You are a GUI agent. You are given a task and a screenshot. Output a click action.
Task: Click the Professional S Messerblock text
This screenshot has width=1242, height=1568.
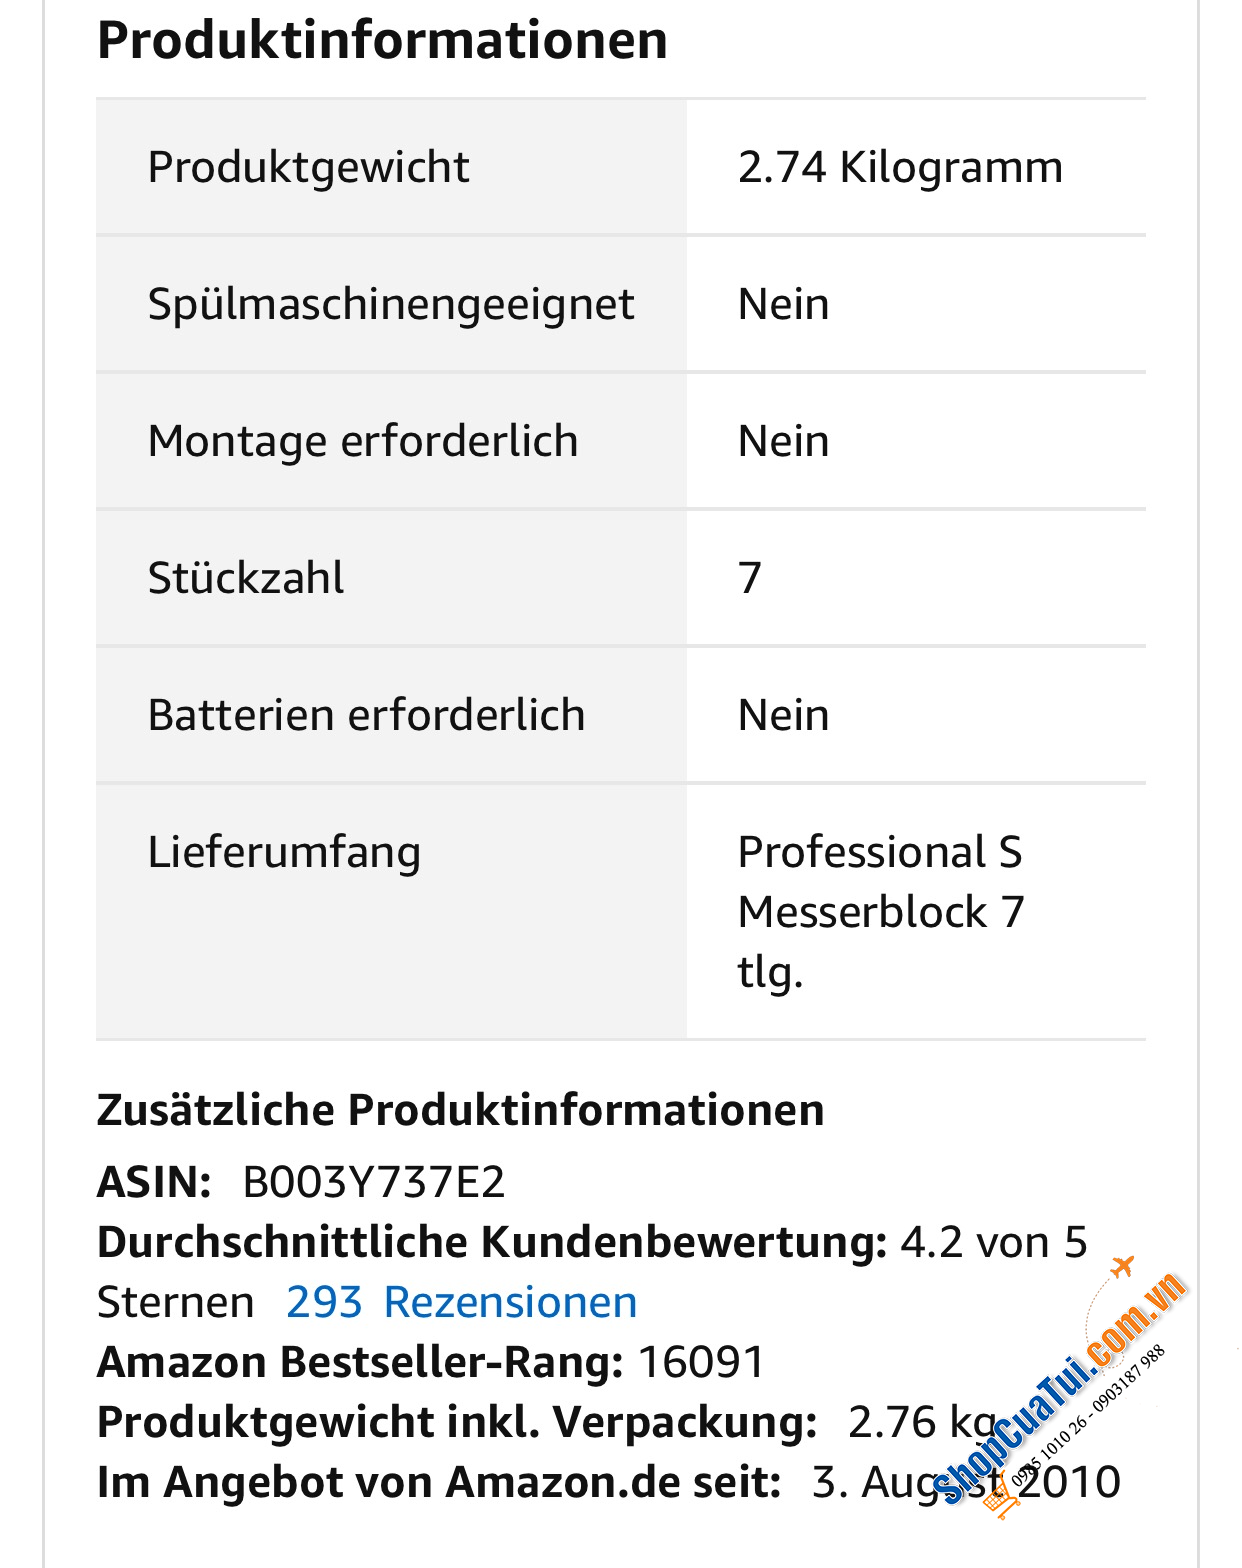tap(880, 882)
